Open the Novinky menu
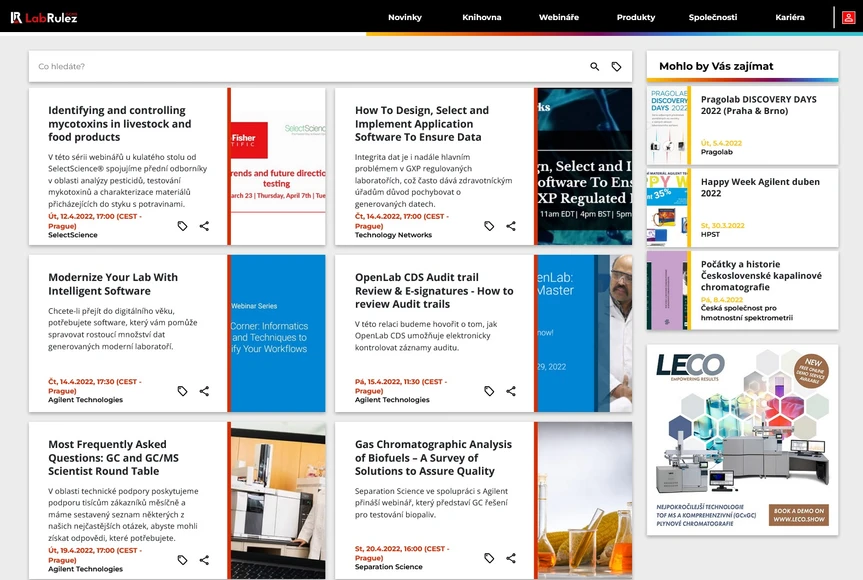This screenshot has width=863, height=580. click(x=405, y=17)
